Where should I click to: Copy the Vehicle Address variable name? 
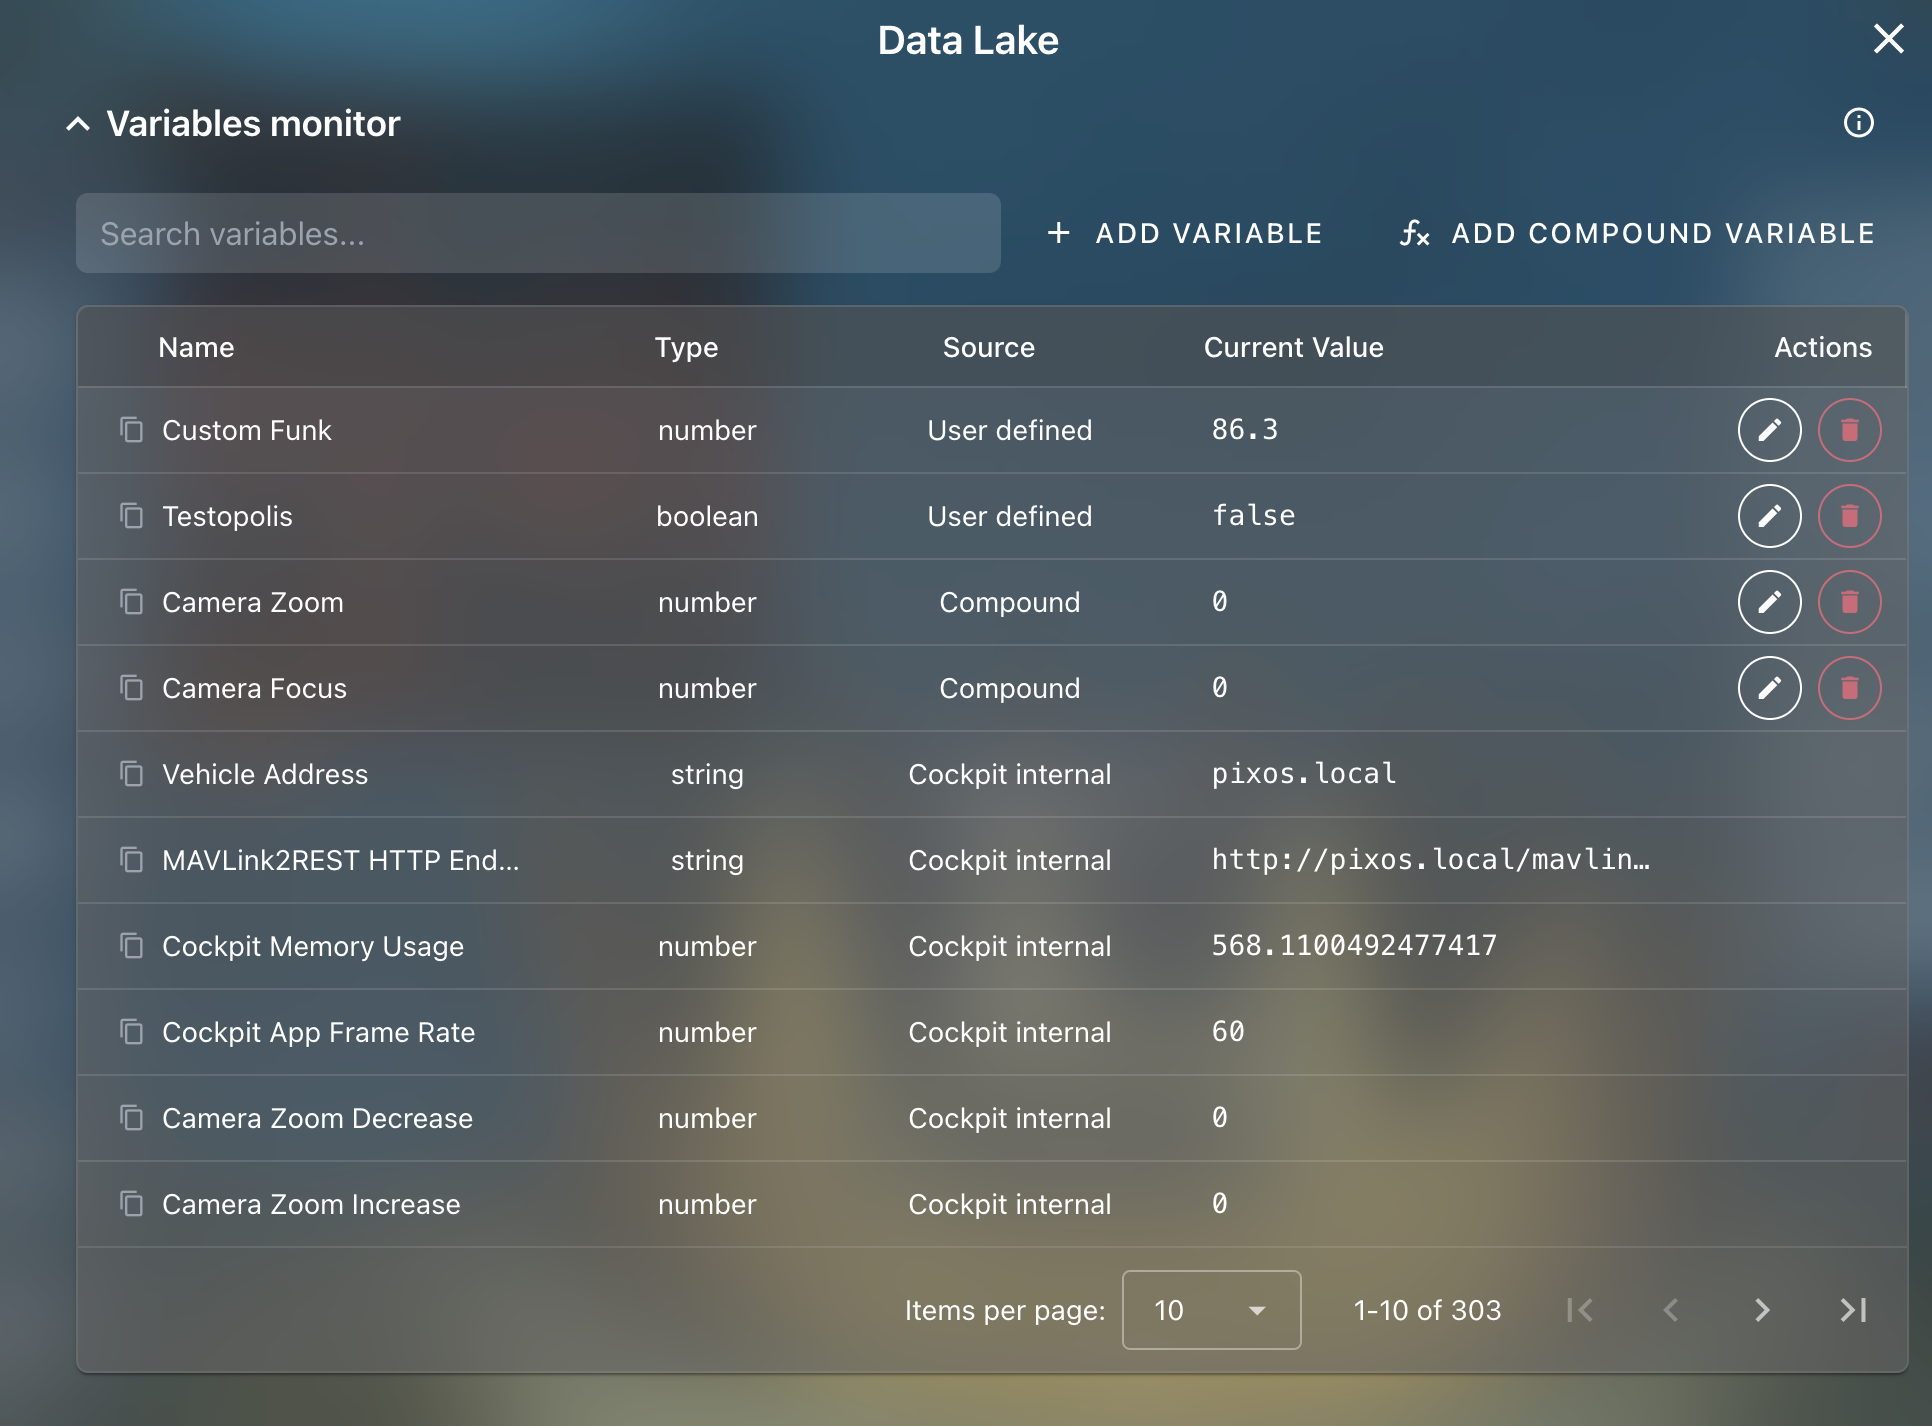132,774
